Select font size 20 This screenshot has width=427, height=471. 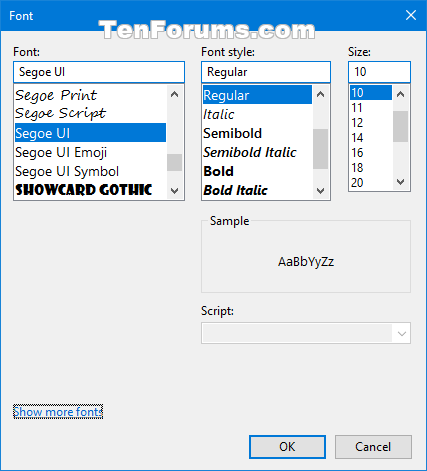371,182
